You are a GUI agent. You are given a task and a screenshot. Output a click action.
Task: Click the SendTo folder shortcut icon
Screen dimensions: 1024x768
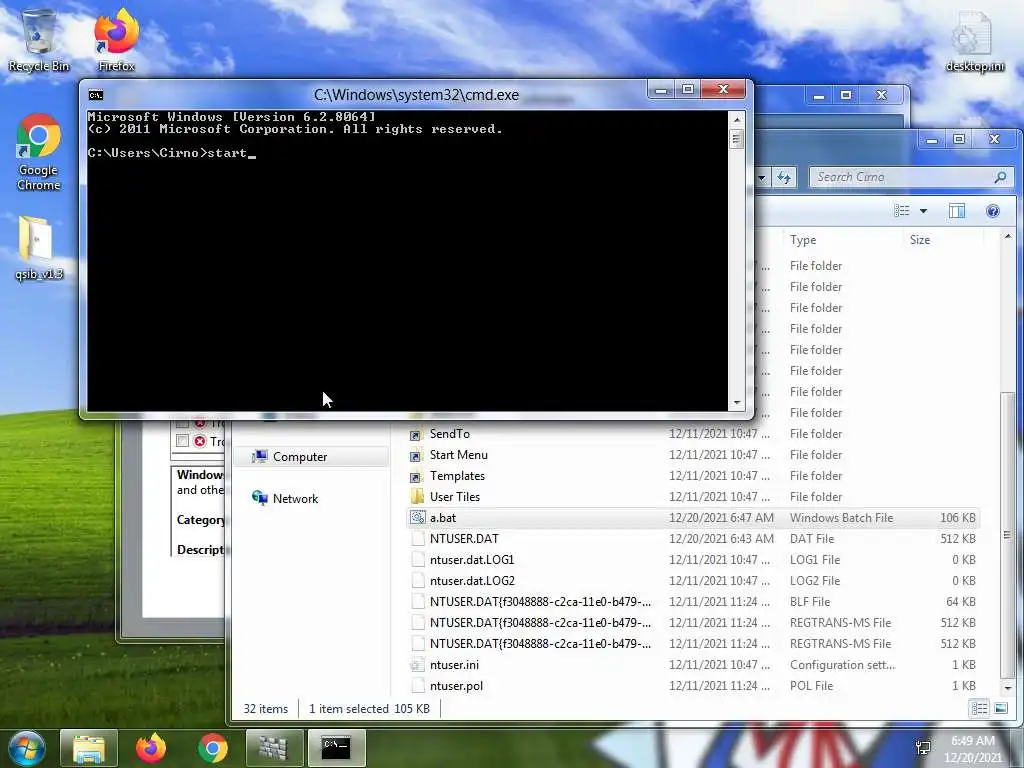pyautogui.click(x=416, y=434)
